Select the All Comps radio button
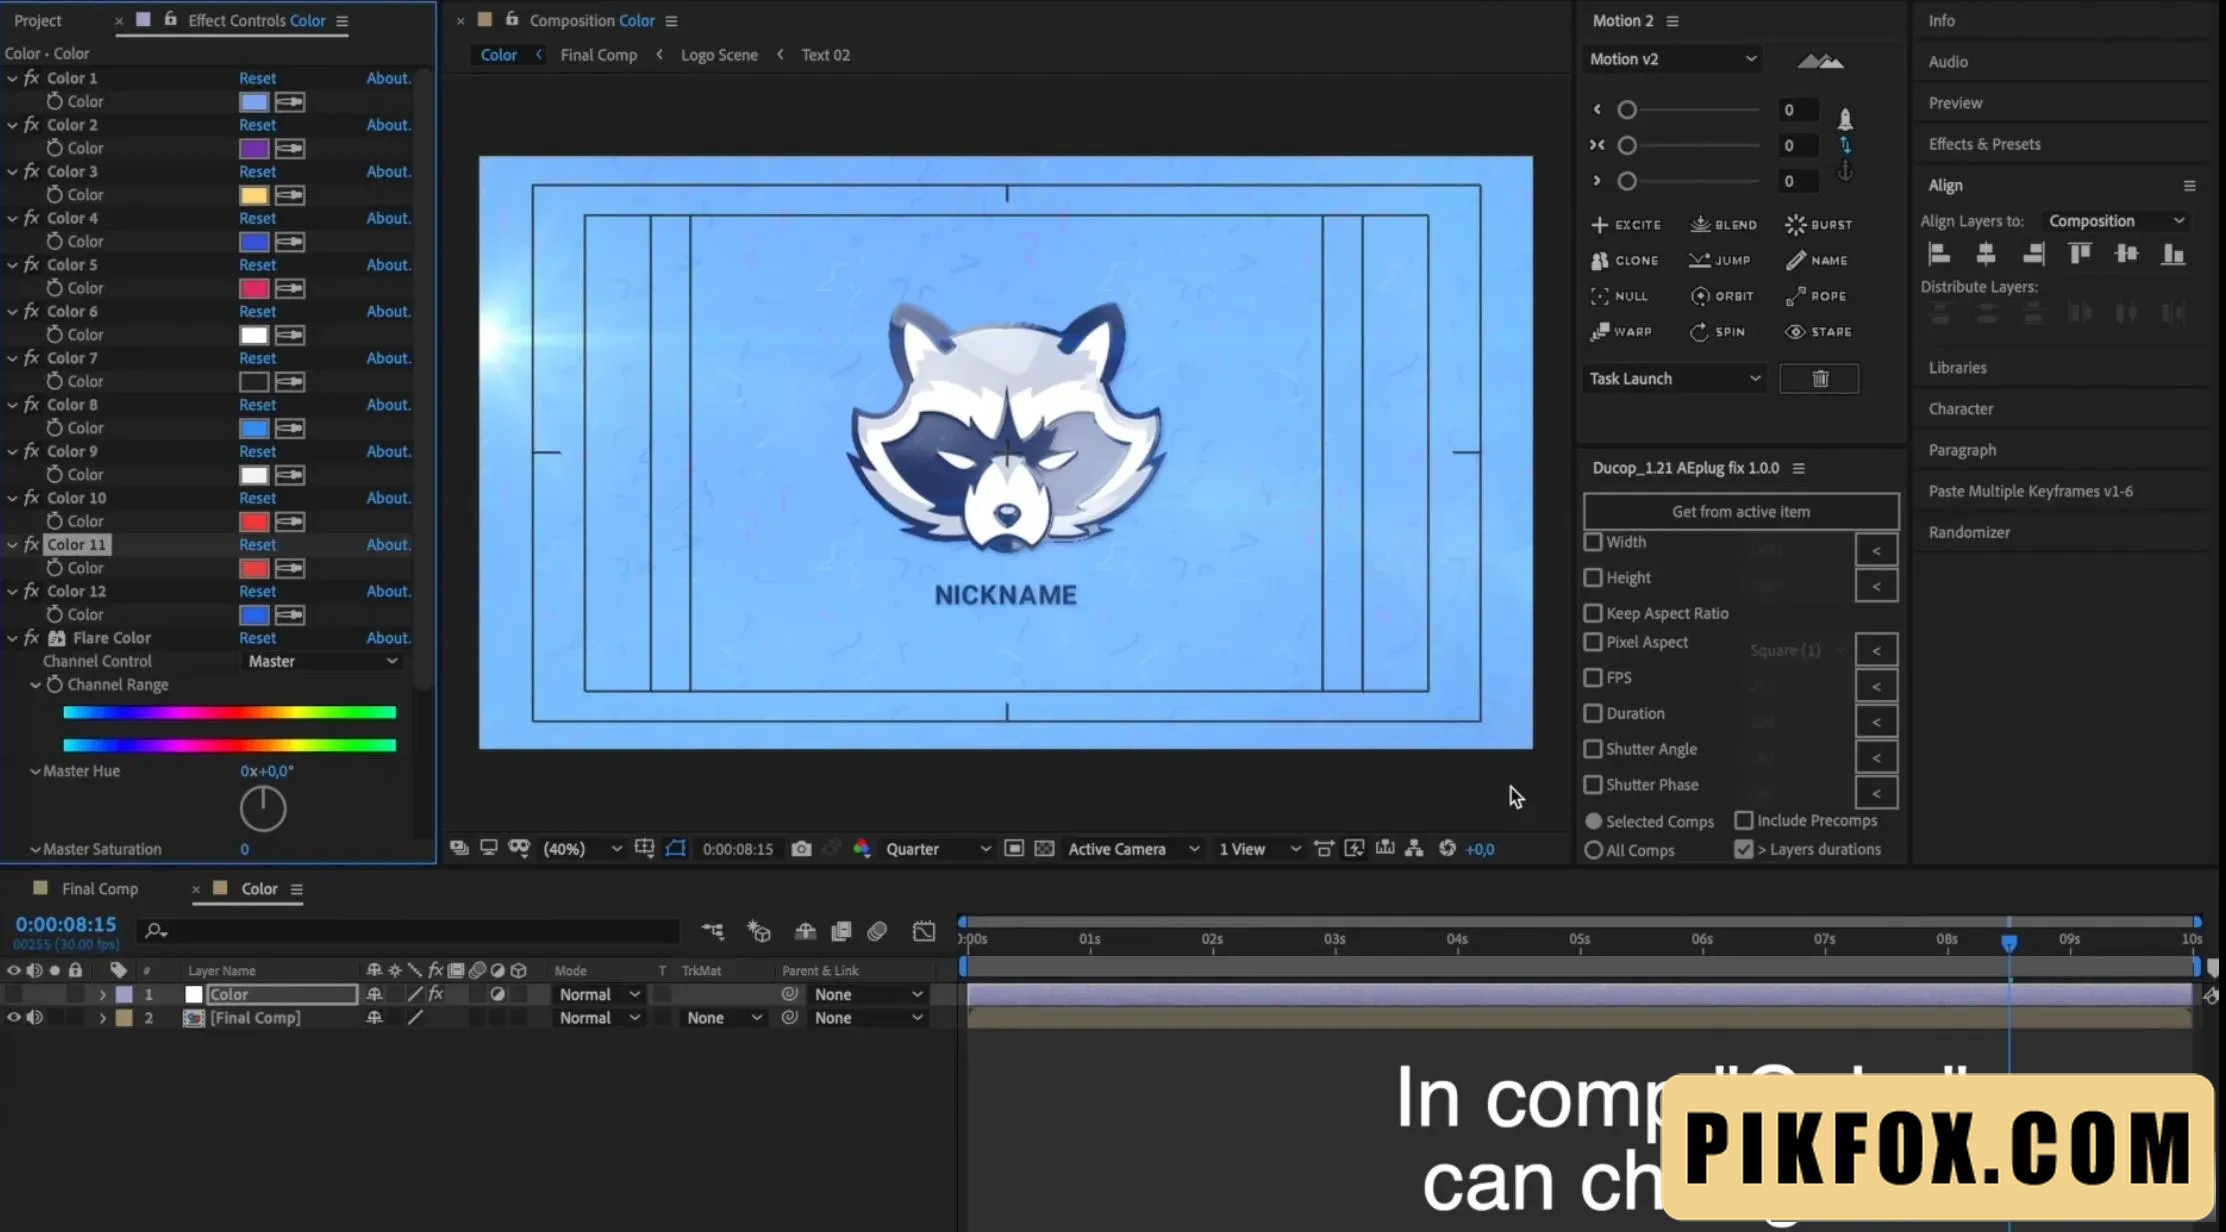Screen dimensions: 2226x1232 click(x=1594, y=850)
